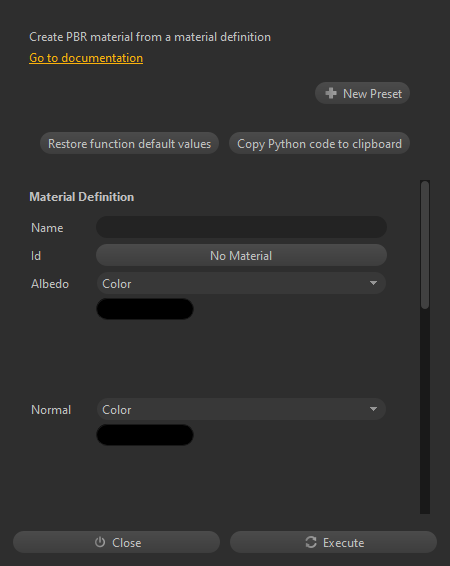The width and height of the screenshot is (450, 566).
Task: Execute the PBR material function
Action: click(x=333, y=542)
